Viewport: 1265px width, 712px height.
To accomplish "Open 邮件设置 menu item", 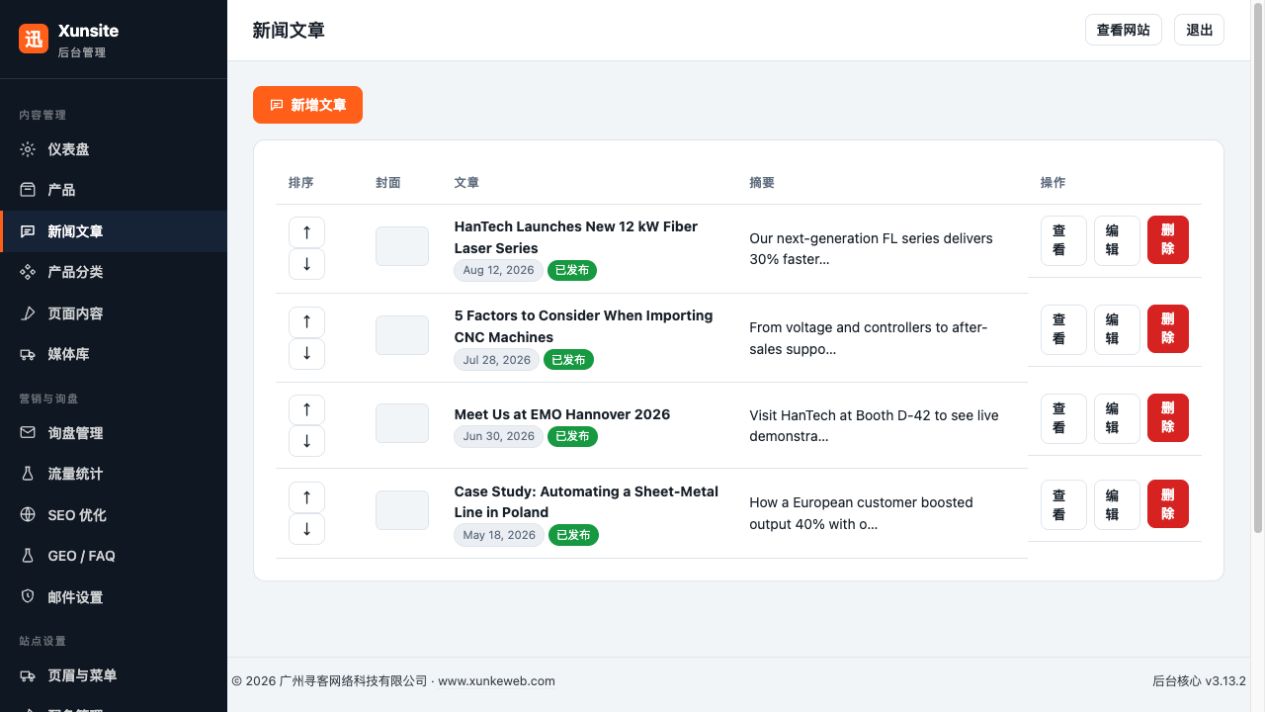I will [x=114, y=597].
